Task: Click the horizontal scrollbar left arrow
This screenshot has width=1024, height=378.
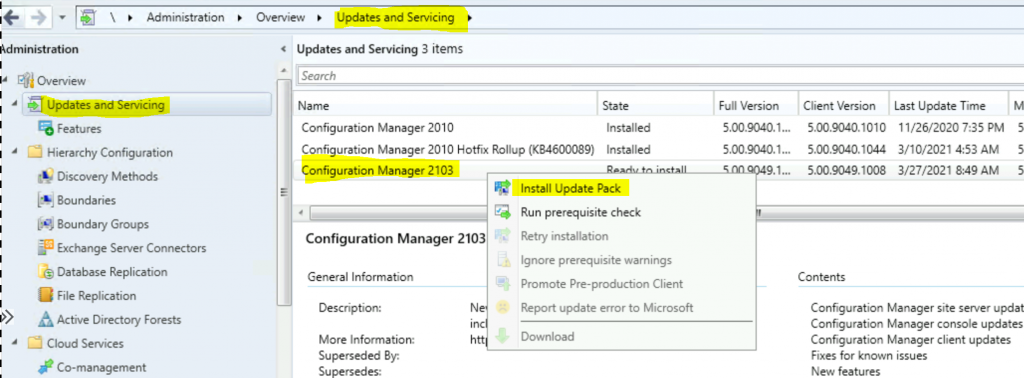Action: pos(301,213)
